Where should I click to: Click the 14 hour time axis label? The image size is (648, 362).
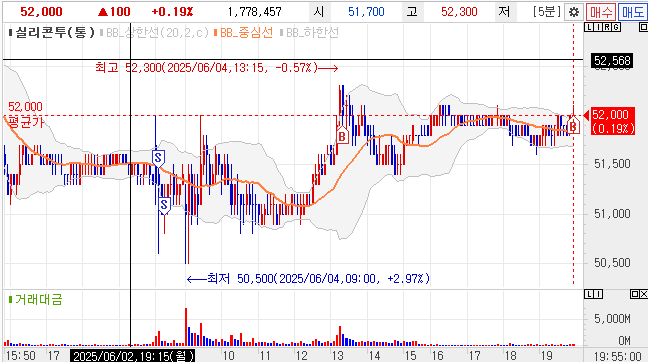tap(374, 356)
